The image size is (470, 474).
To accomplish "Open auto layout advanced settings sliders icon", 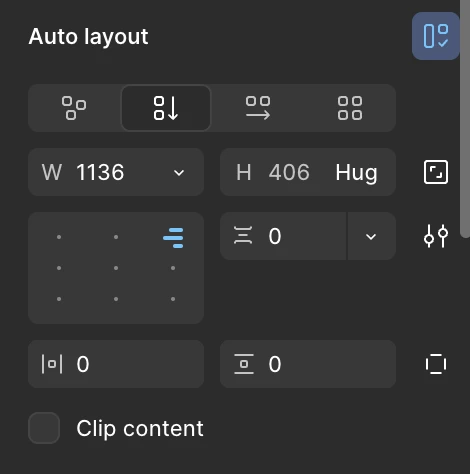I will [x=436, y=236].
